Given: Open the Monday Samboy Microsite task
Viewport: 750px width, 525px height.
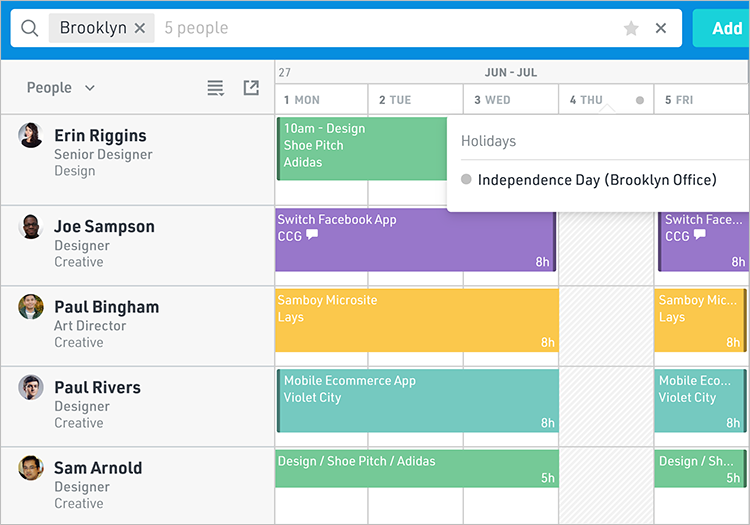Looking at the screenshot, I should point(417,320).
